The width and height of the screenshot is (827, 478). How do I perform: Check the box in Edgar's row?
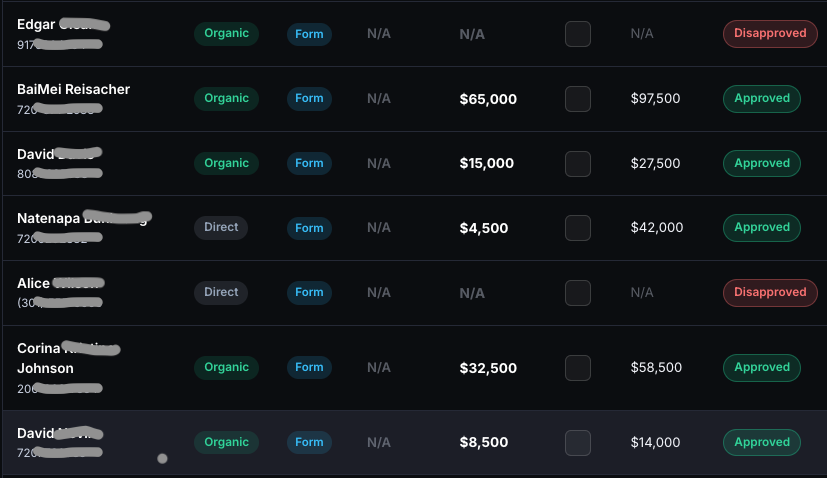click(x=578, y=34)
